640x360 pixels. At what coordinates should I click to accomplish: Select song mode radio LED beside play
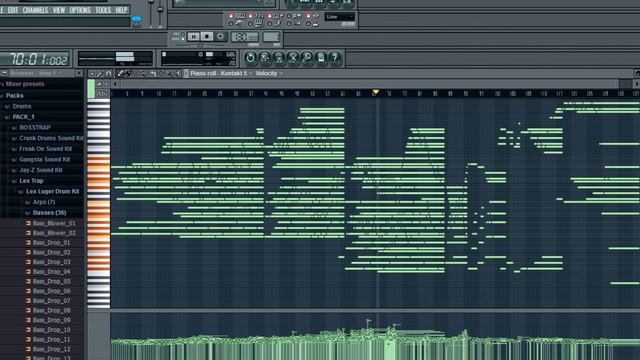pos(183,39)
